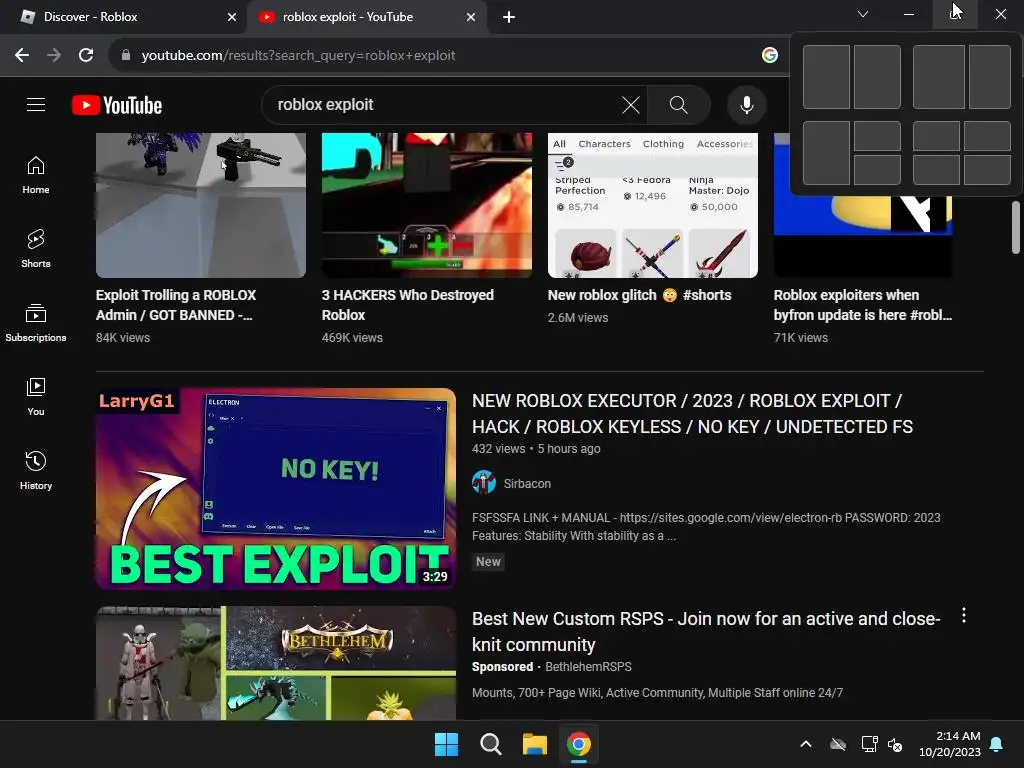Viewport: 1024px width, 768px height.
Task: Open the Roblox exploiters byfron update short title
Action: pyautogui.click(x=862, y=305)
